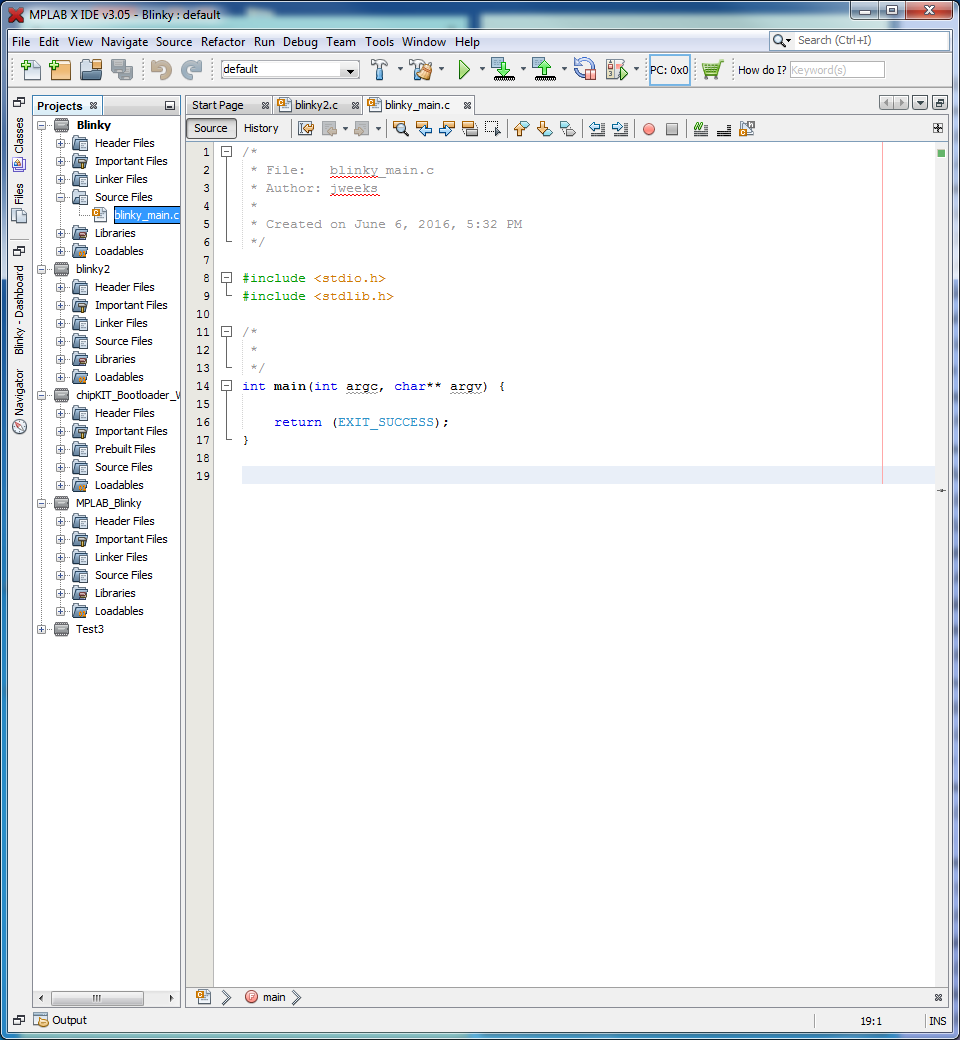Click the Open Project folder icon
This screenshot has width=960, height=1040.
pyautogui.click(x=91, y=69)
